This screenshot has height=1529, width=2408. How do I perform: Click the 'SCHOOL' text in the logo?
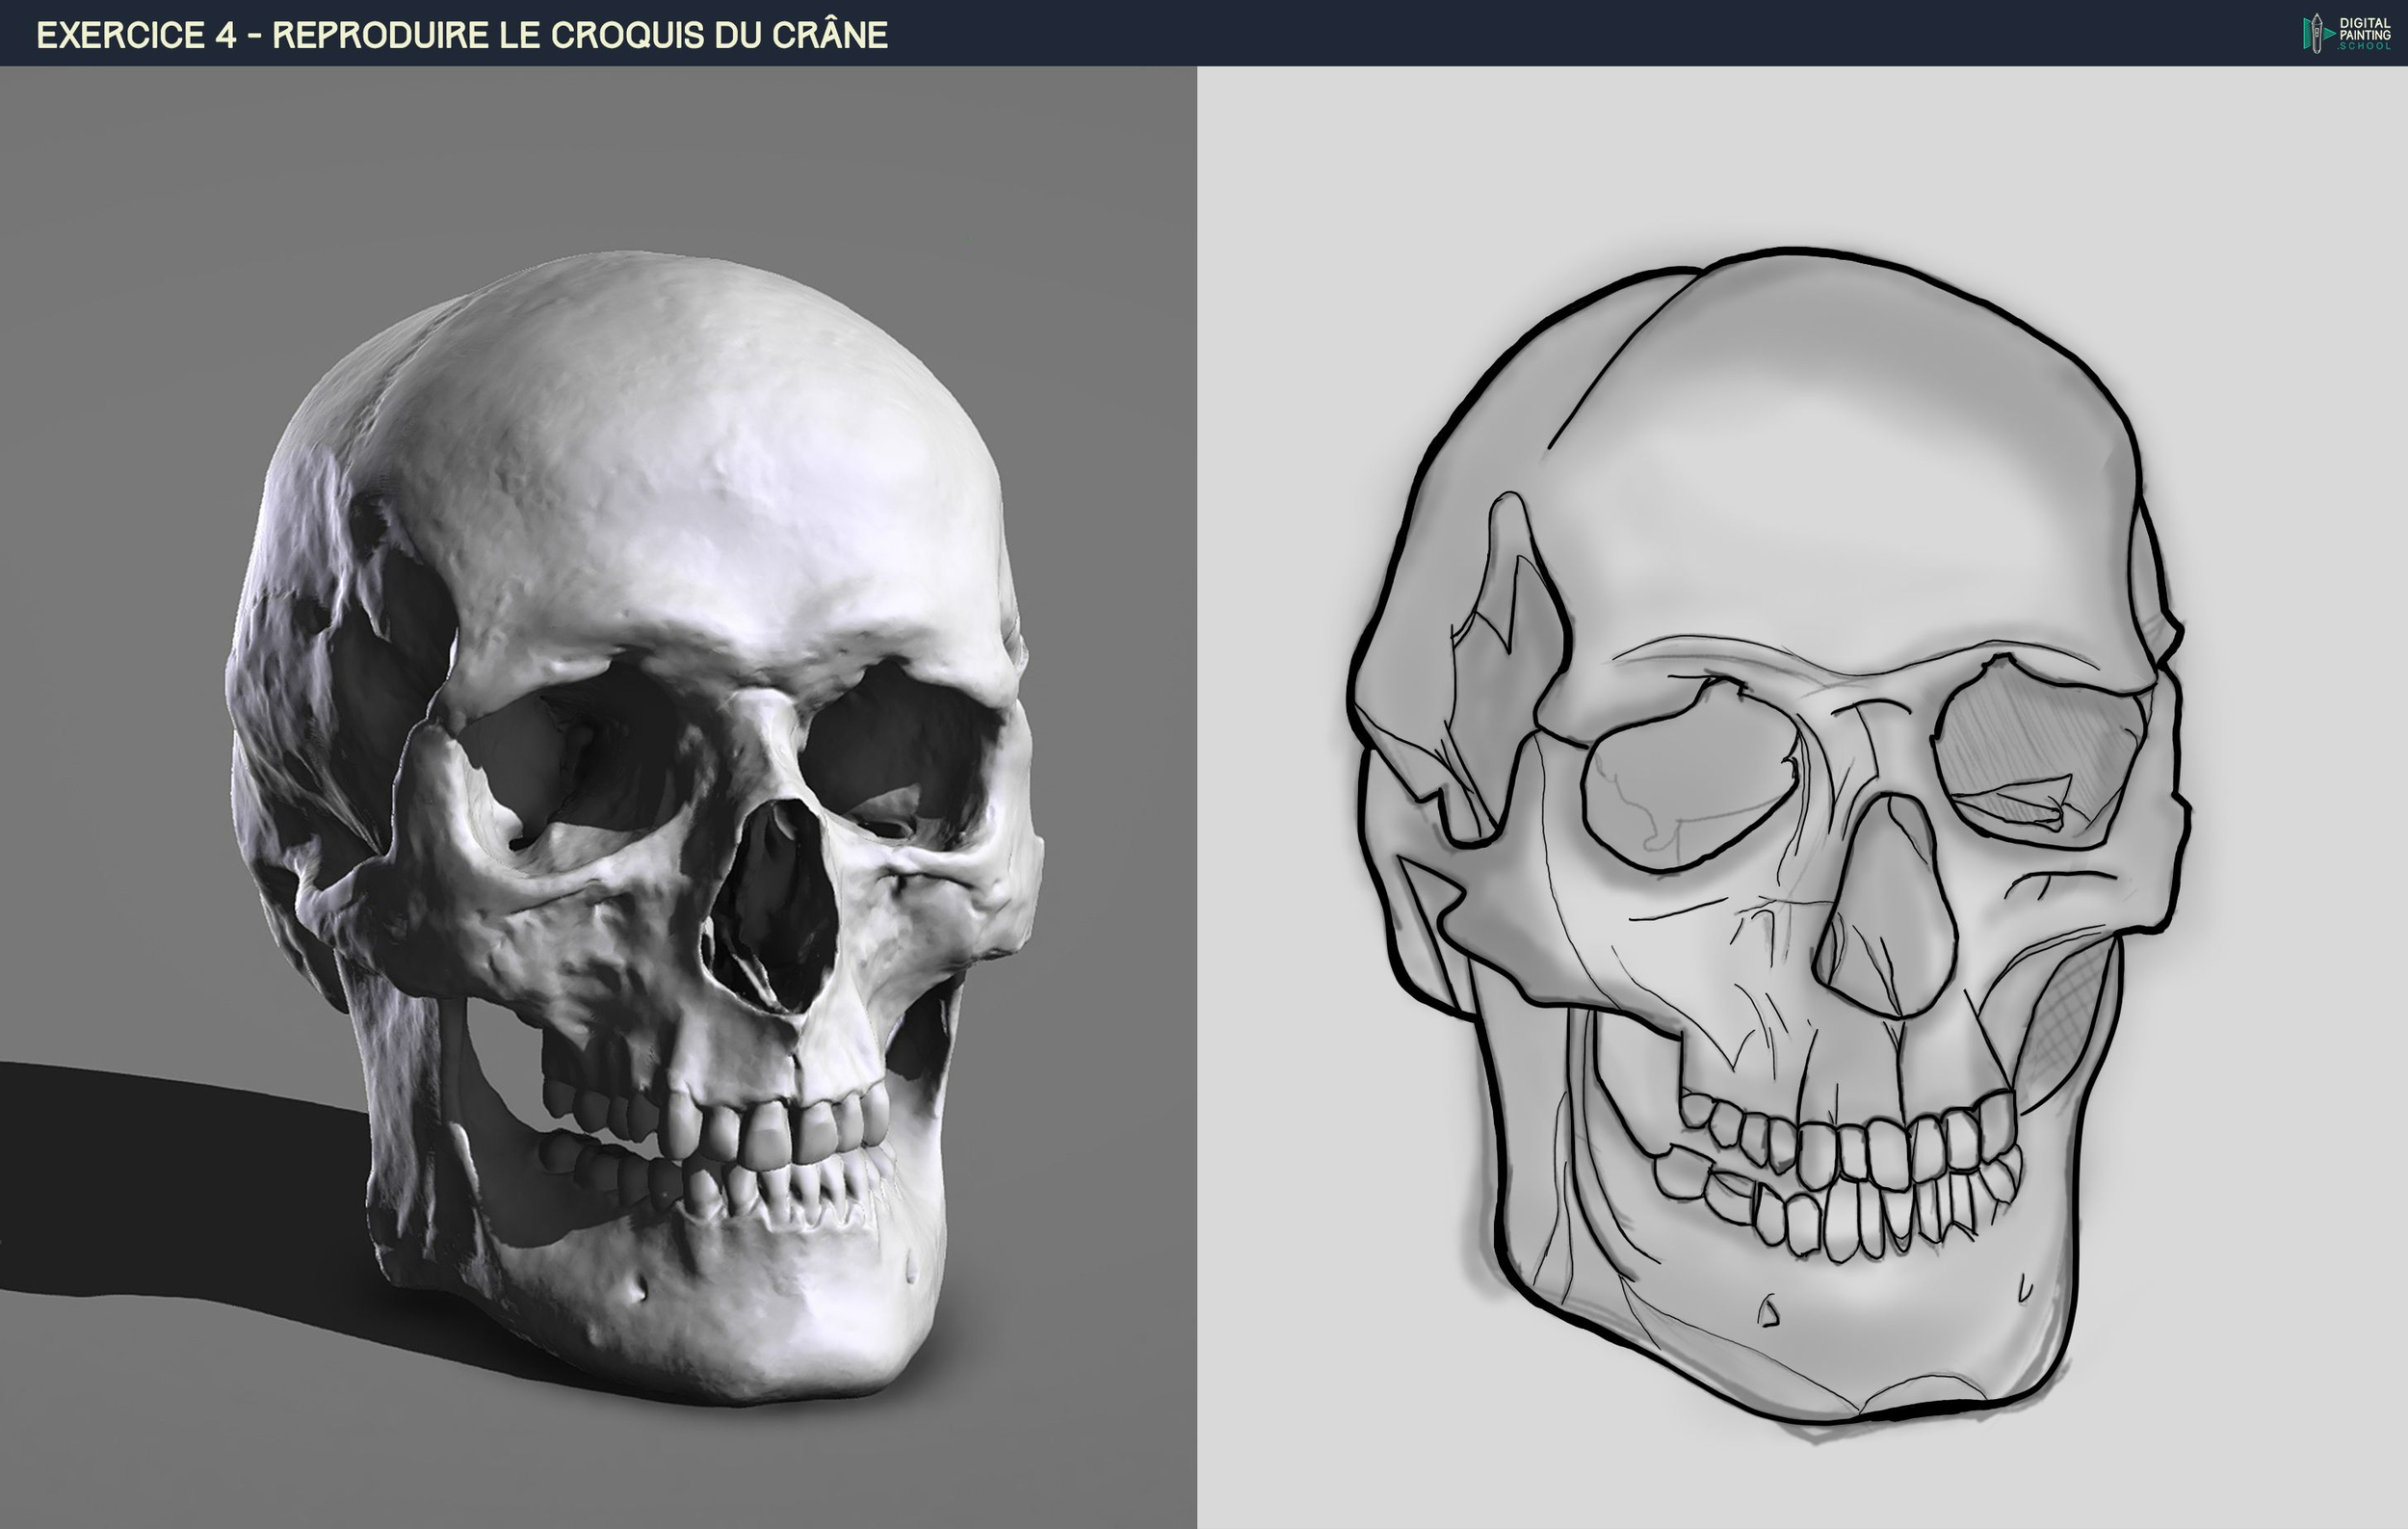(2364, 46)
